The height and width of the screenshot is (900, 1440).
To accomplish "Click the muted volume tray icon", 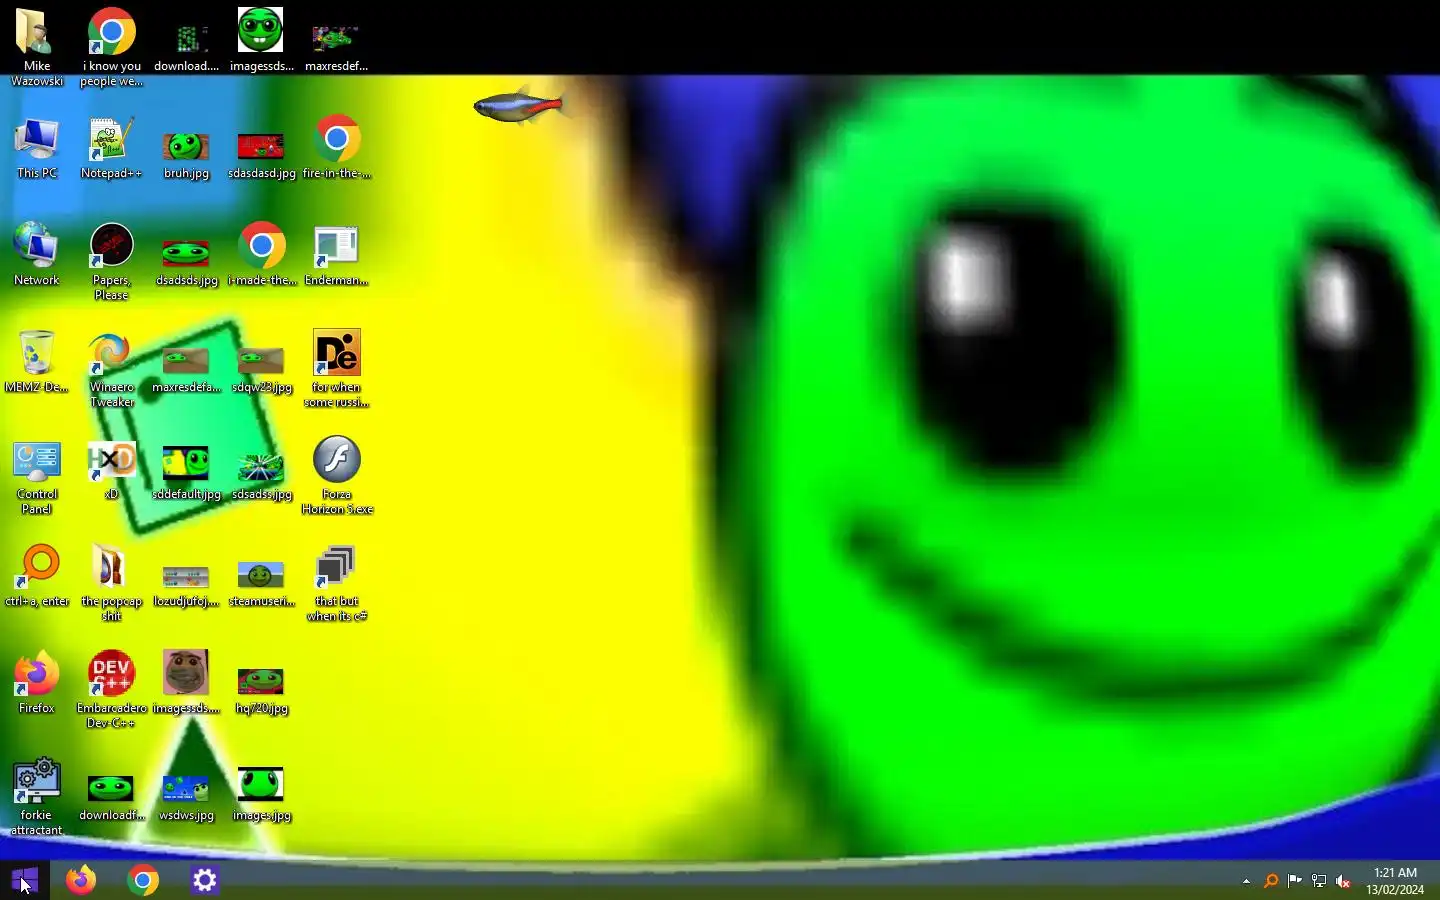I will coord(1344,882).
